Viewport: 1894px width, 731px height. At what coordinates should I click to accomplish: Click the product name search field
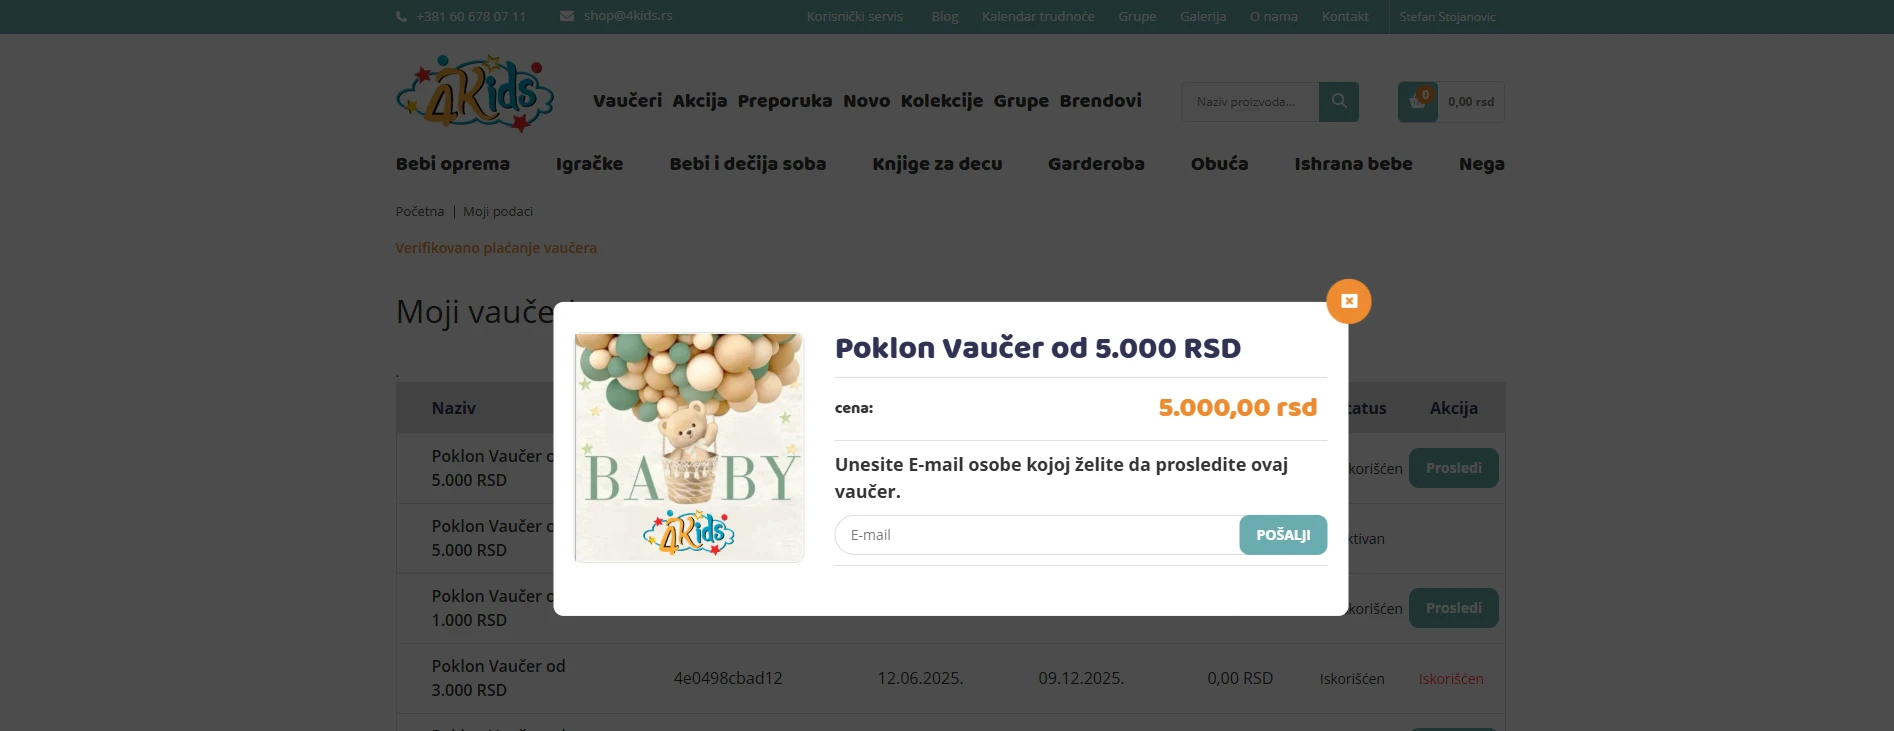[1250, 102]
